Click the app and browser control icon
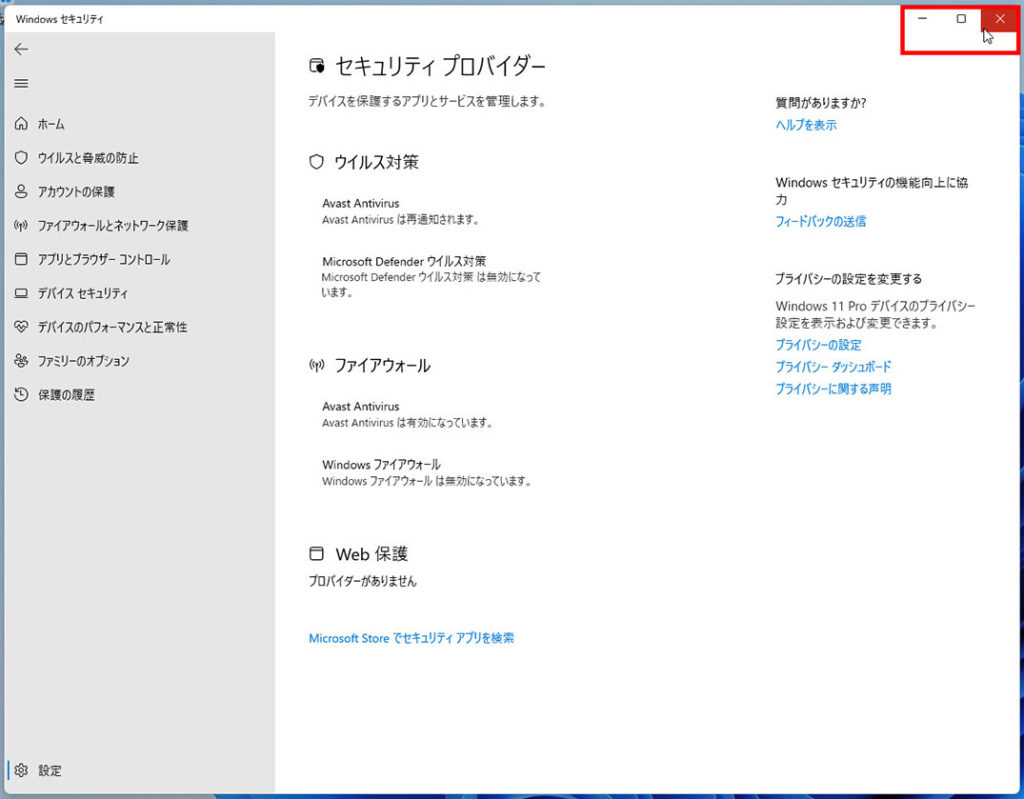Image resolution: width=1024 pixels, height=799 pixels. point(21,259)
